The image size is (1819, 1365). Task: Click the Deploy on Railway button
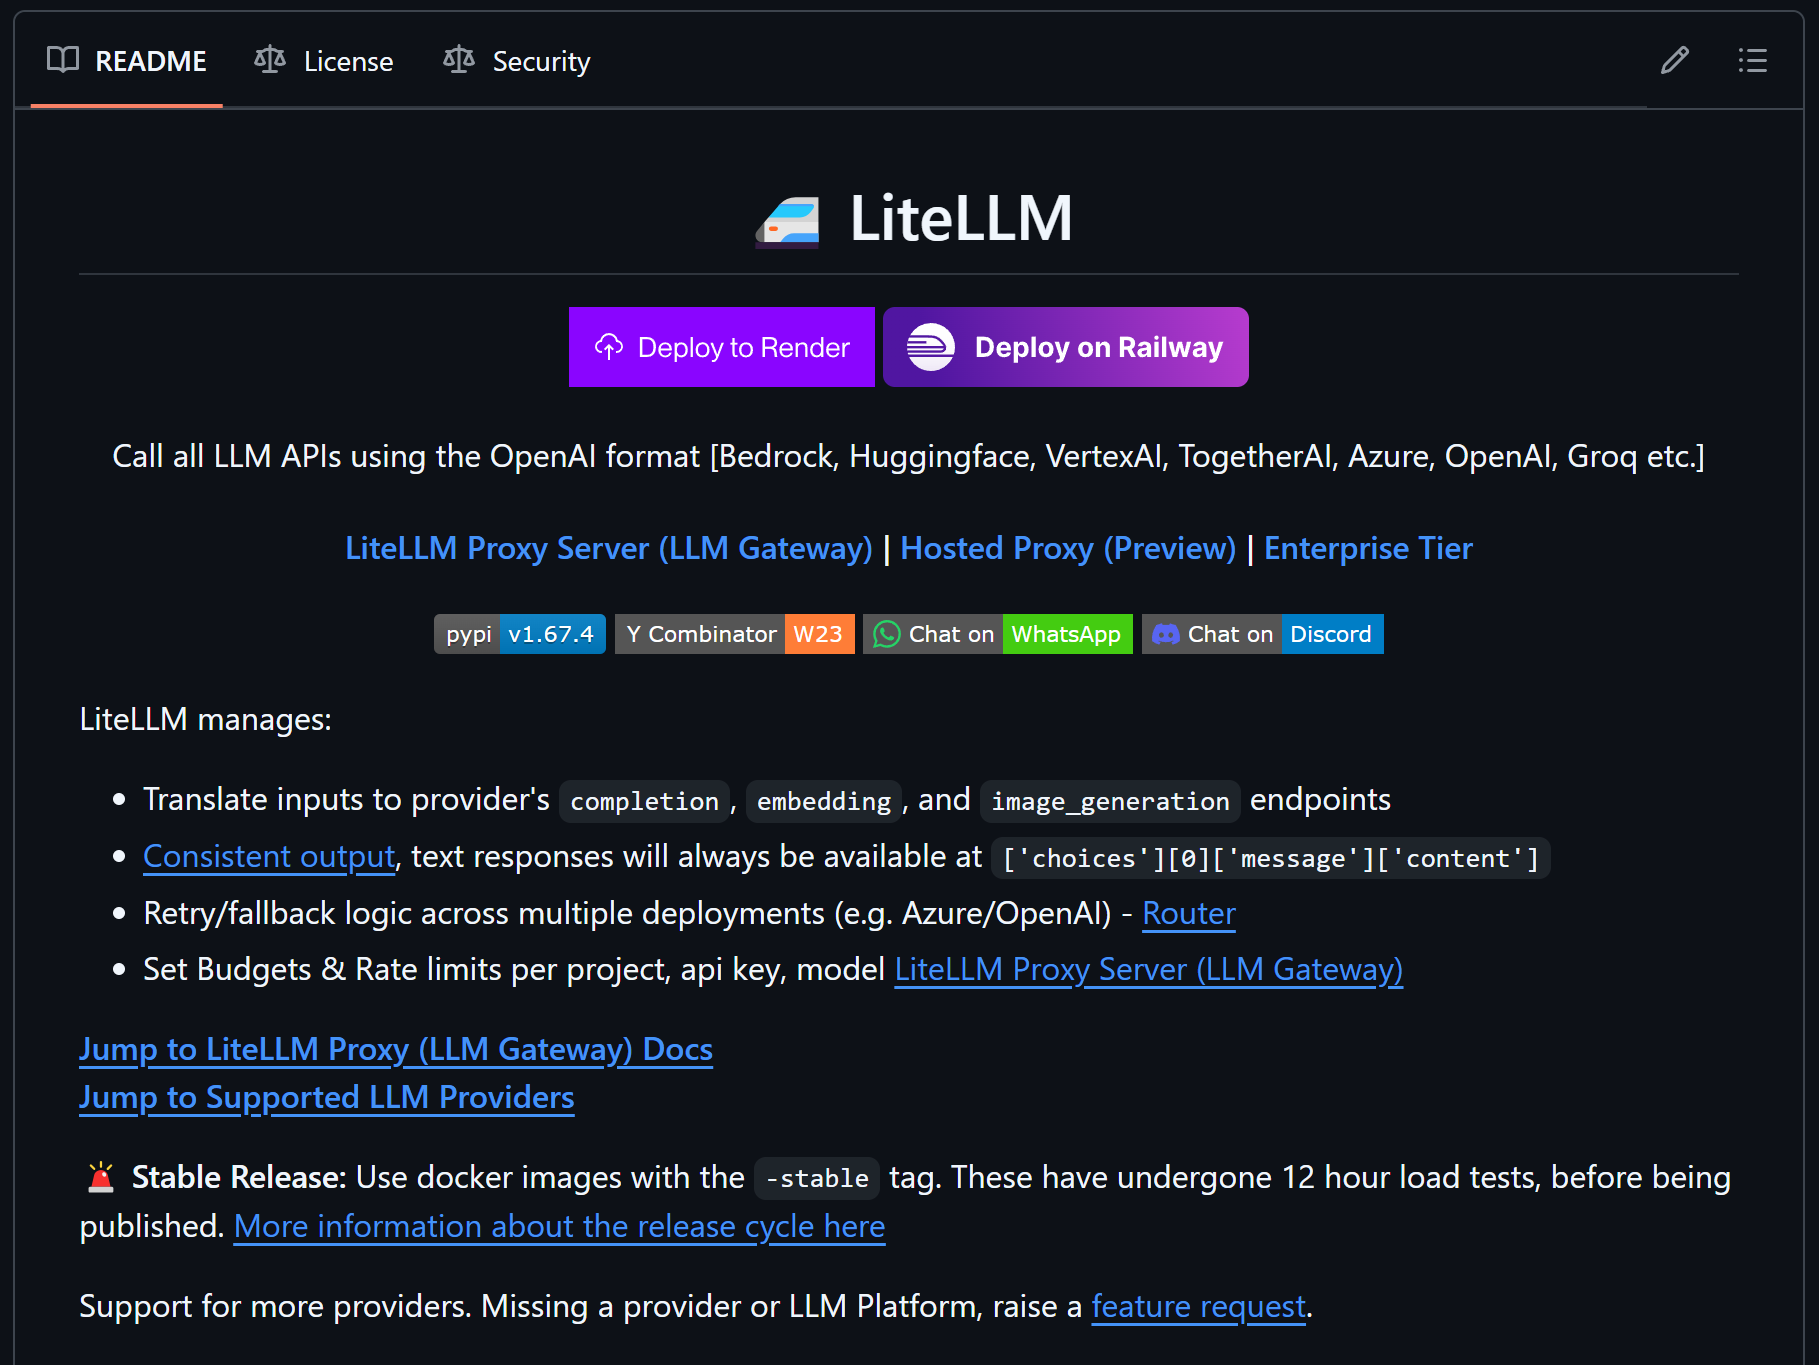[1066, 347]
